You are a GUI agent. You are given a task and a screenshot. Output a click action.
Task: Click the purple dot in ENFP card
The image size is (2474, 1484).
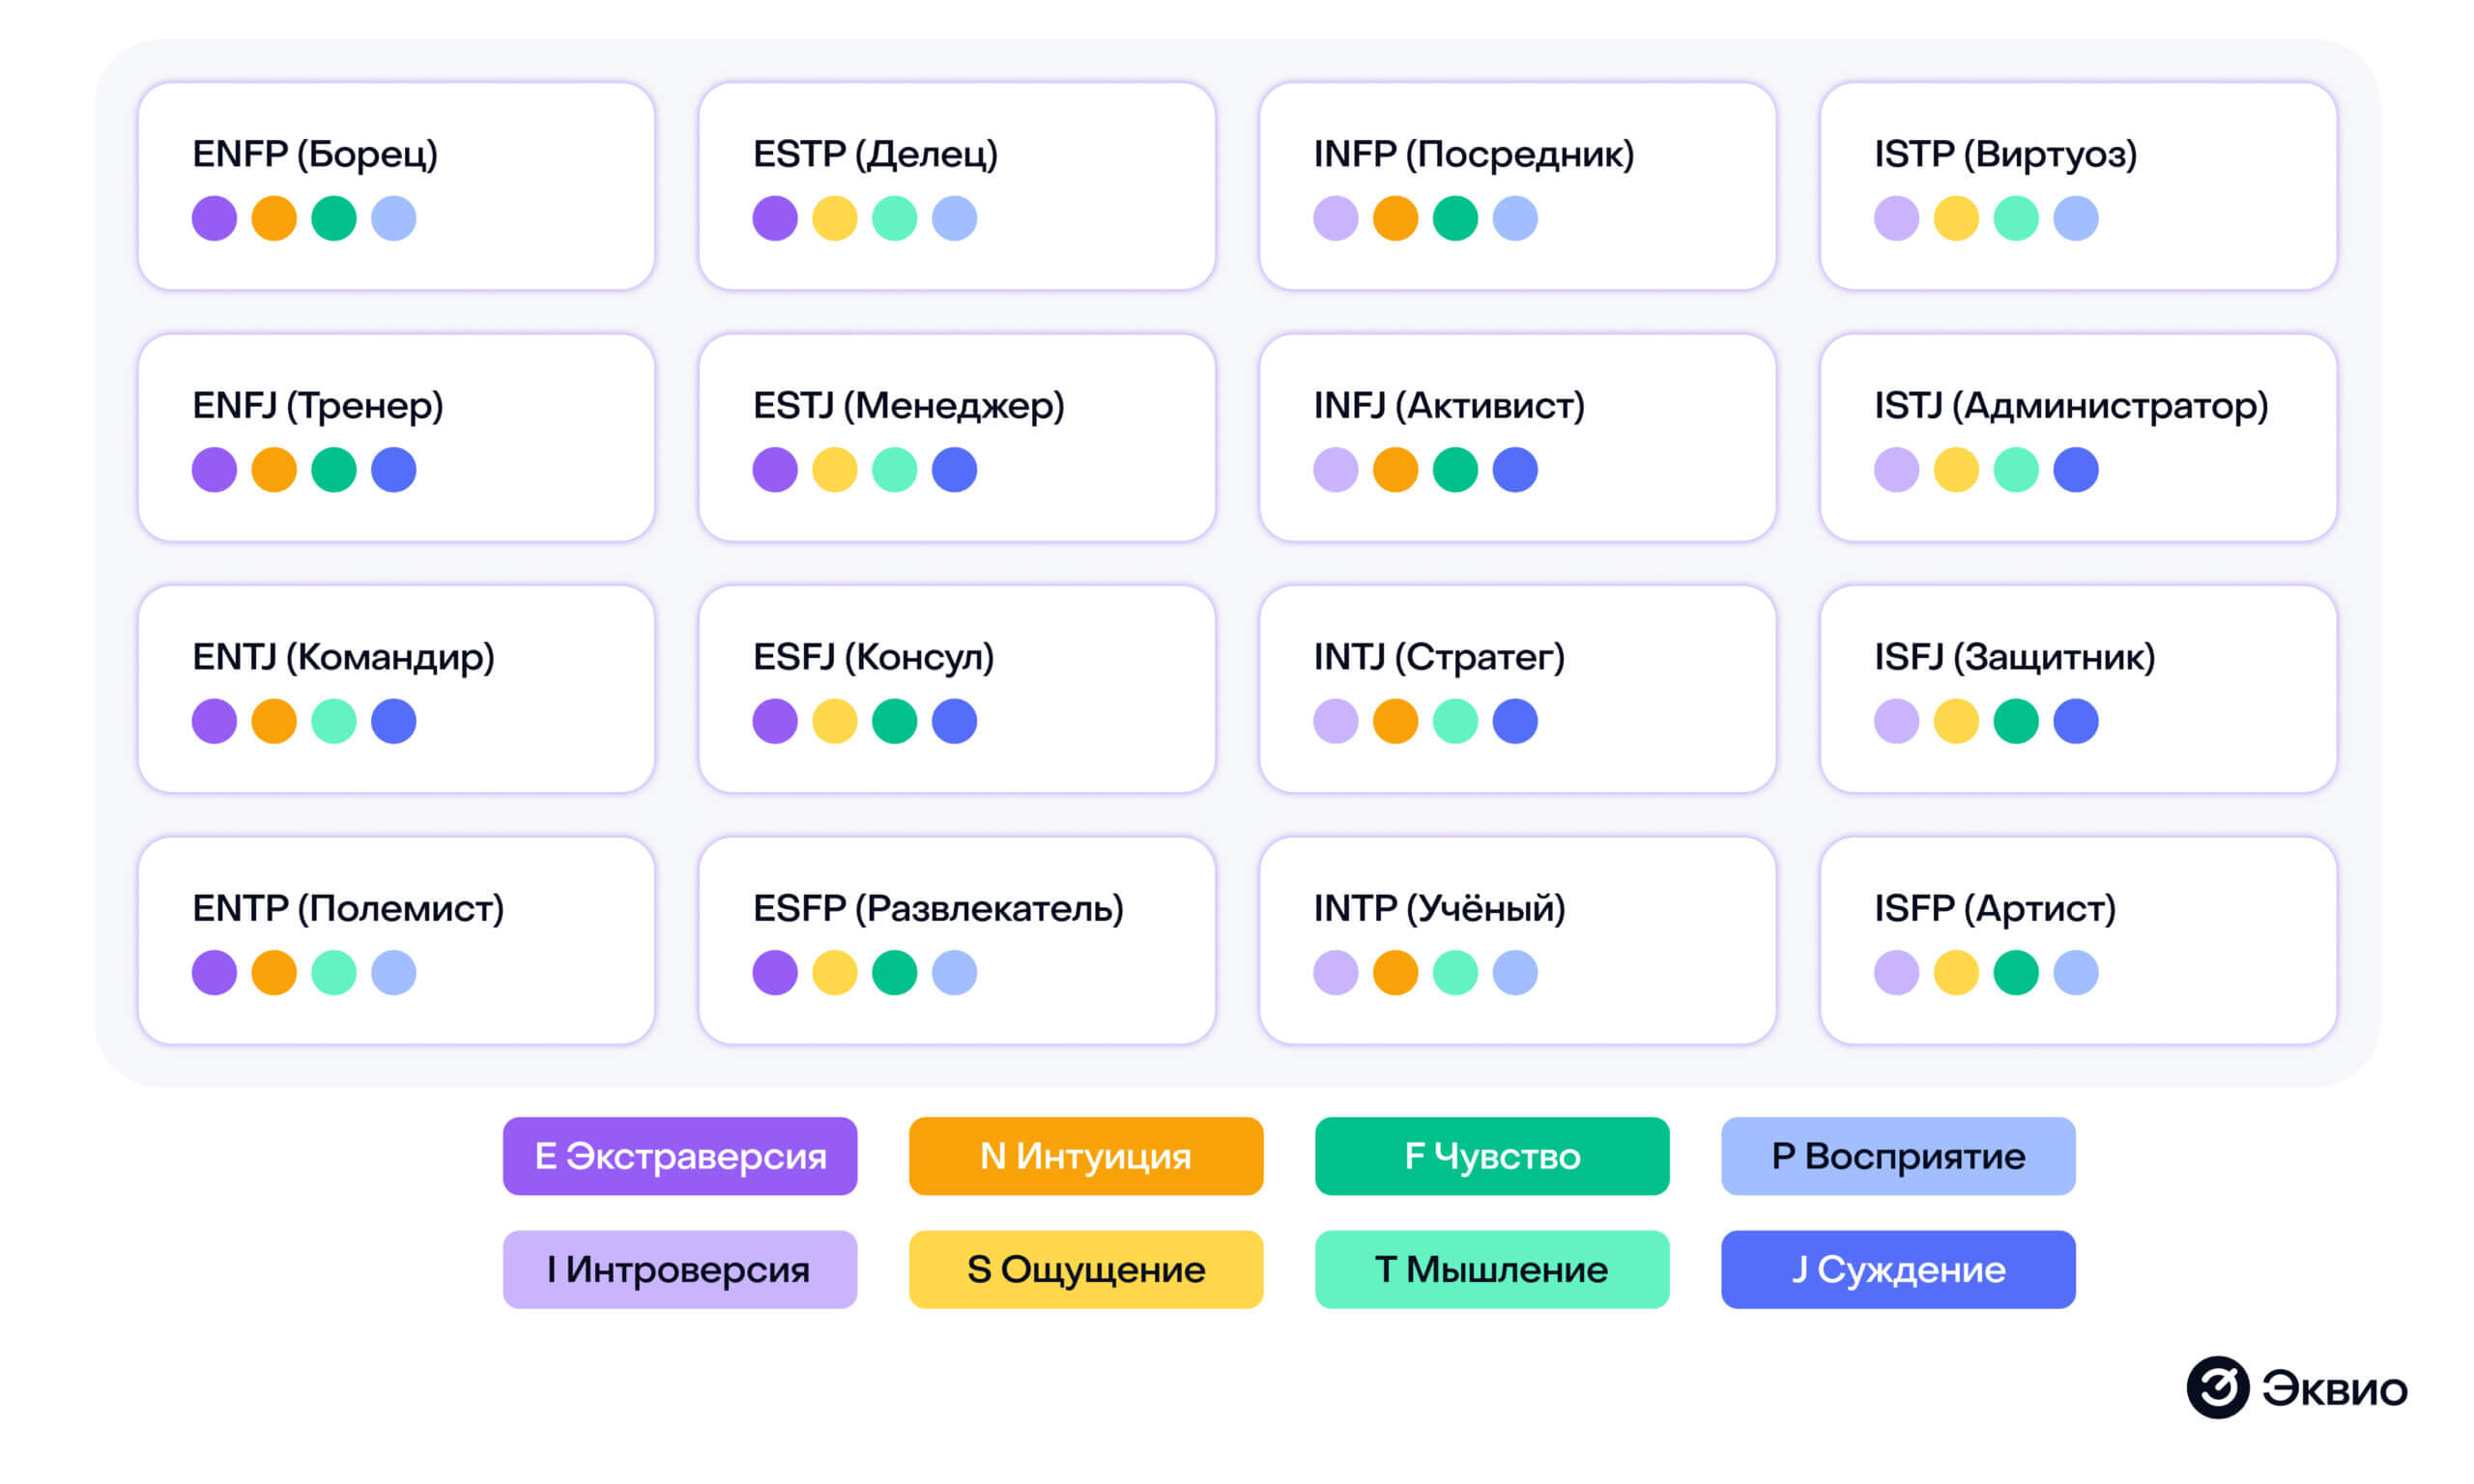(x=214, y=218)
